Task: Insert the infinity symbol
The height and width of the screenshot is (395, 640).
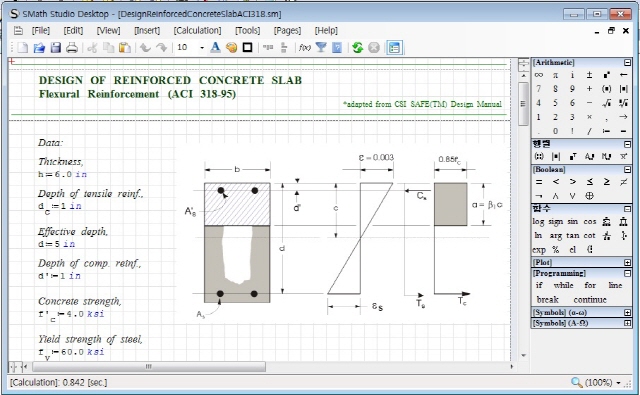Action: pos(538,75)
